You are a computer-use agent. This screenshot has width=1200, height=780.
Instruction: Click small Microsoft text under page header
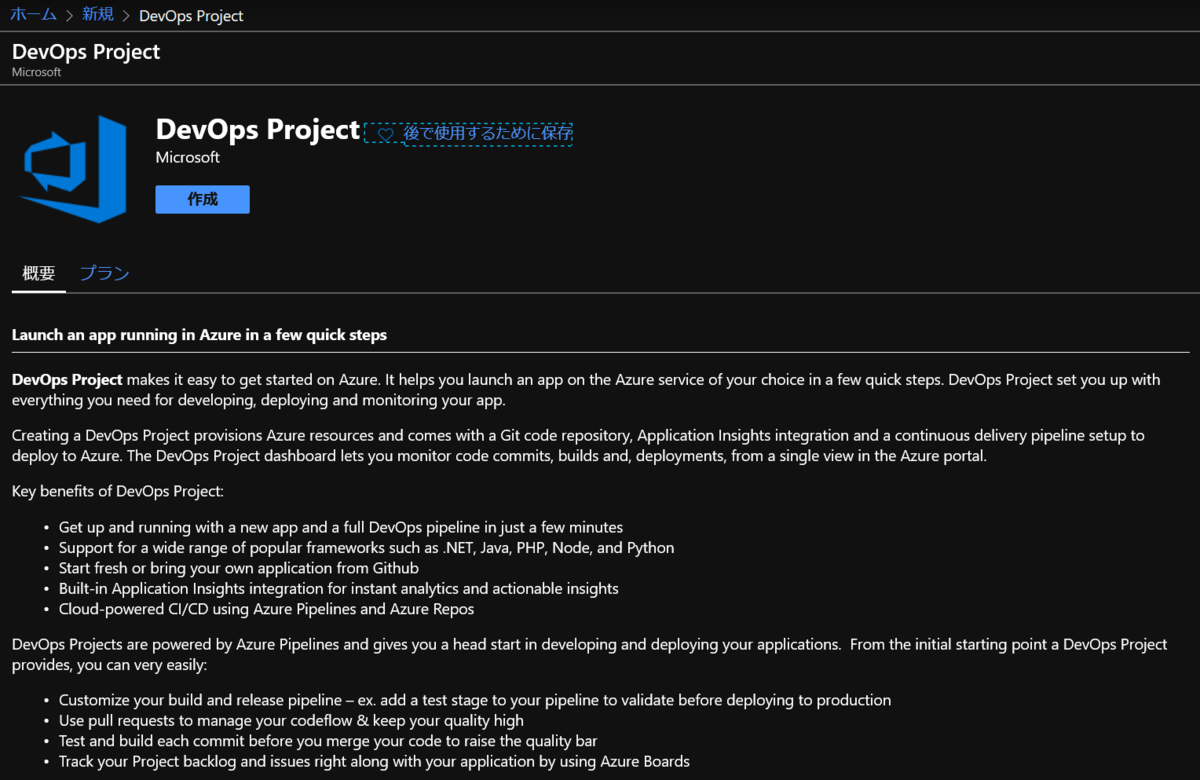(36, 72)
